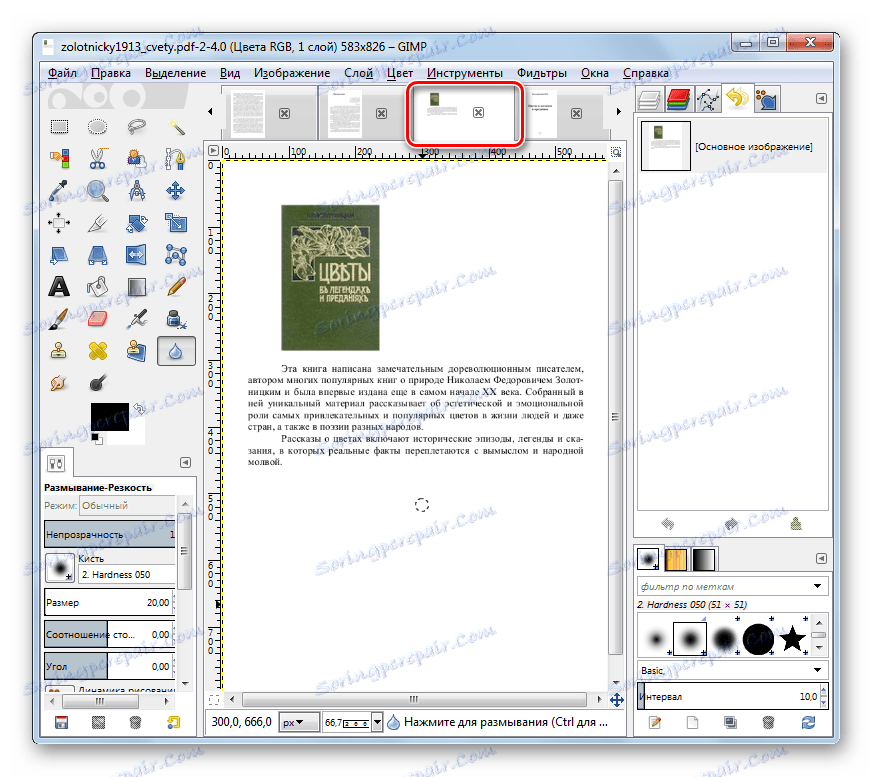Adjust the Непрозрачность opacity slider

coord(110,534)
